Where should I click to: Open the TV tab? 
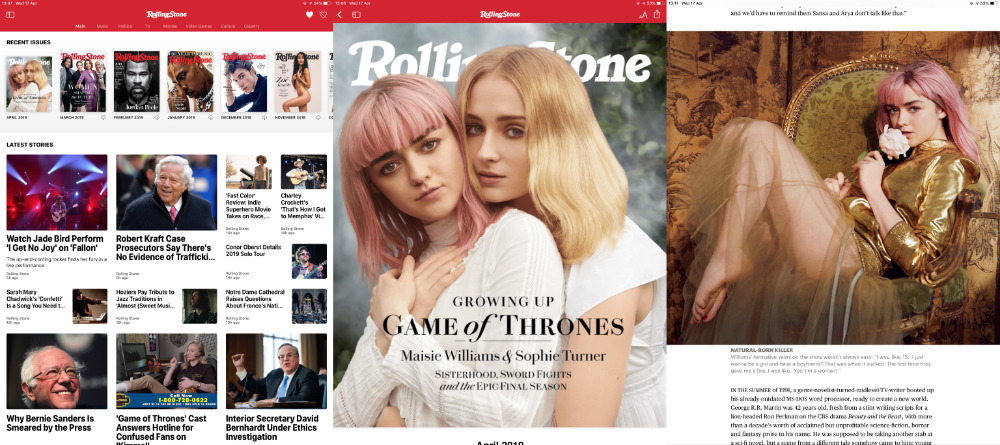coord(147,26)
